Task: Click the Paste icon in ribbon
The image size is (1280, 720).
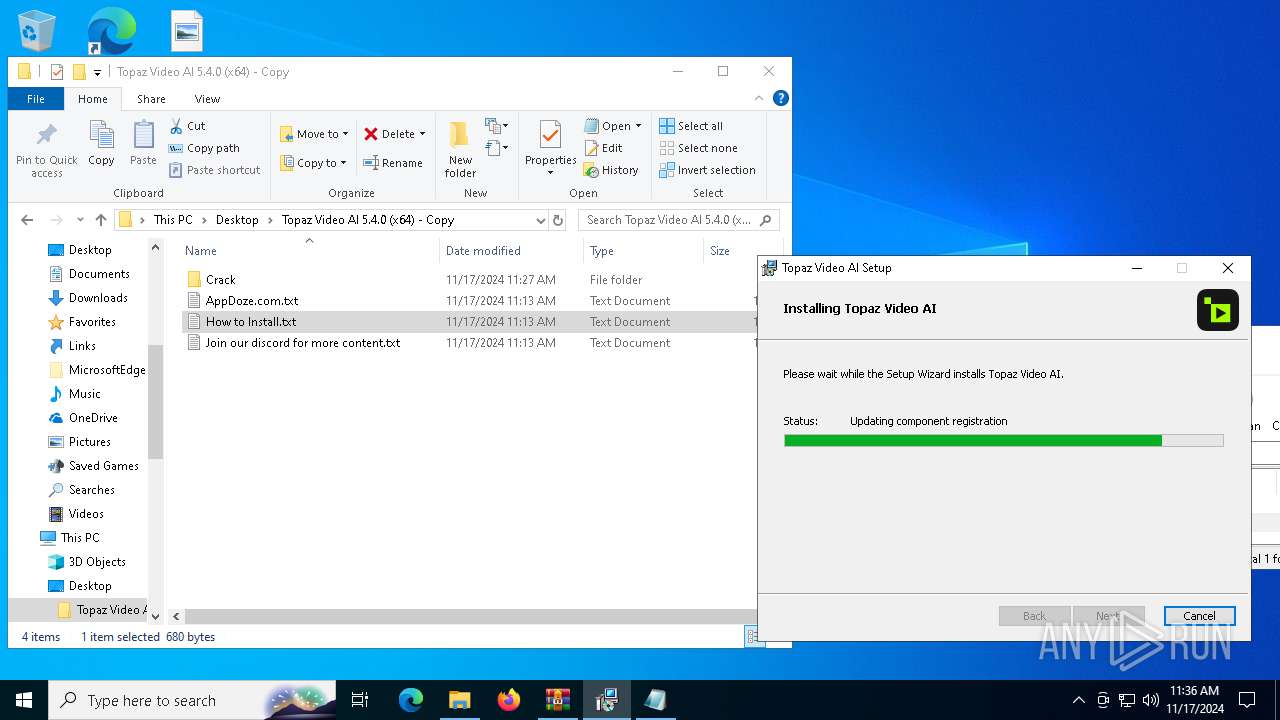Action: pos(143,135)
